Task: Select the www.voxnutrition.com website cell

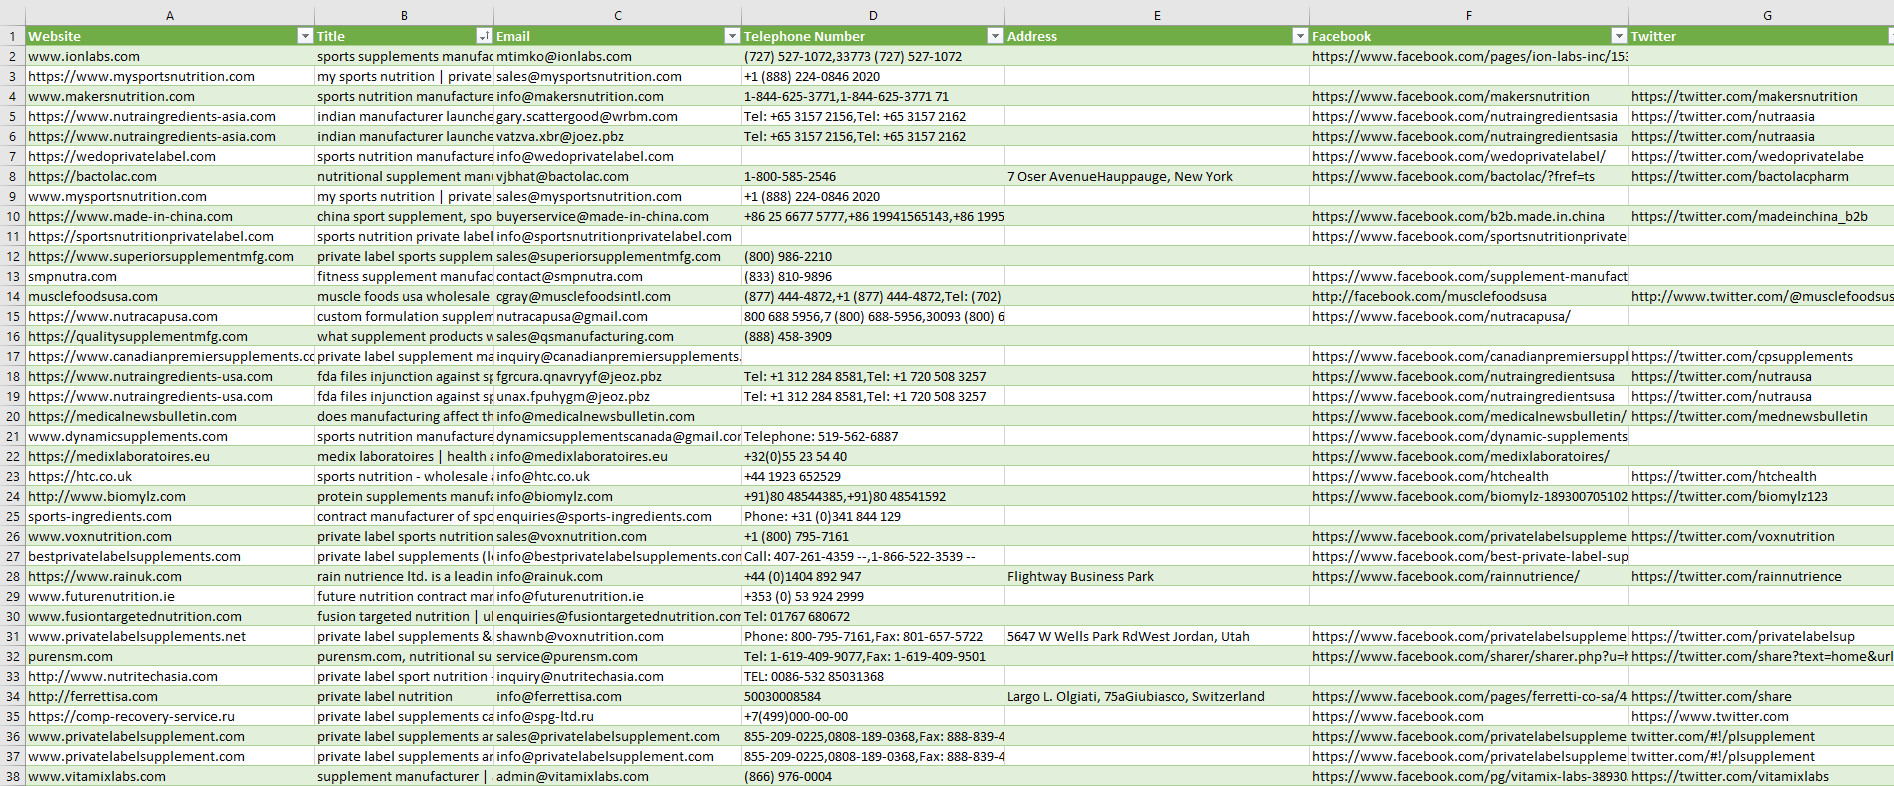Action: [x=170, y=536]
